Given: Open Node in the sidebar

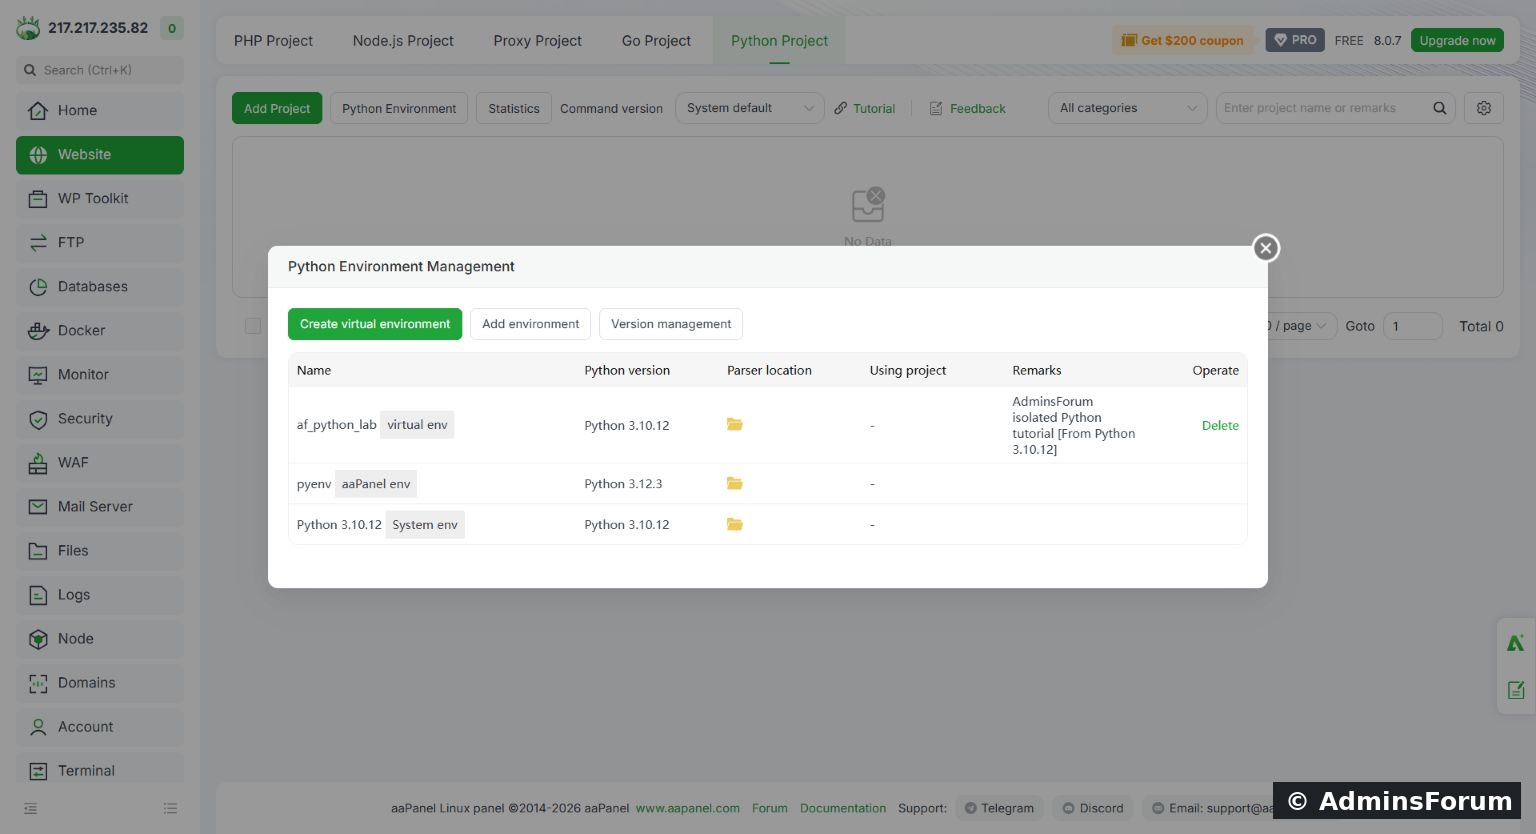Looking at the screenshot, I should (x=100, y=638).
